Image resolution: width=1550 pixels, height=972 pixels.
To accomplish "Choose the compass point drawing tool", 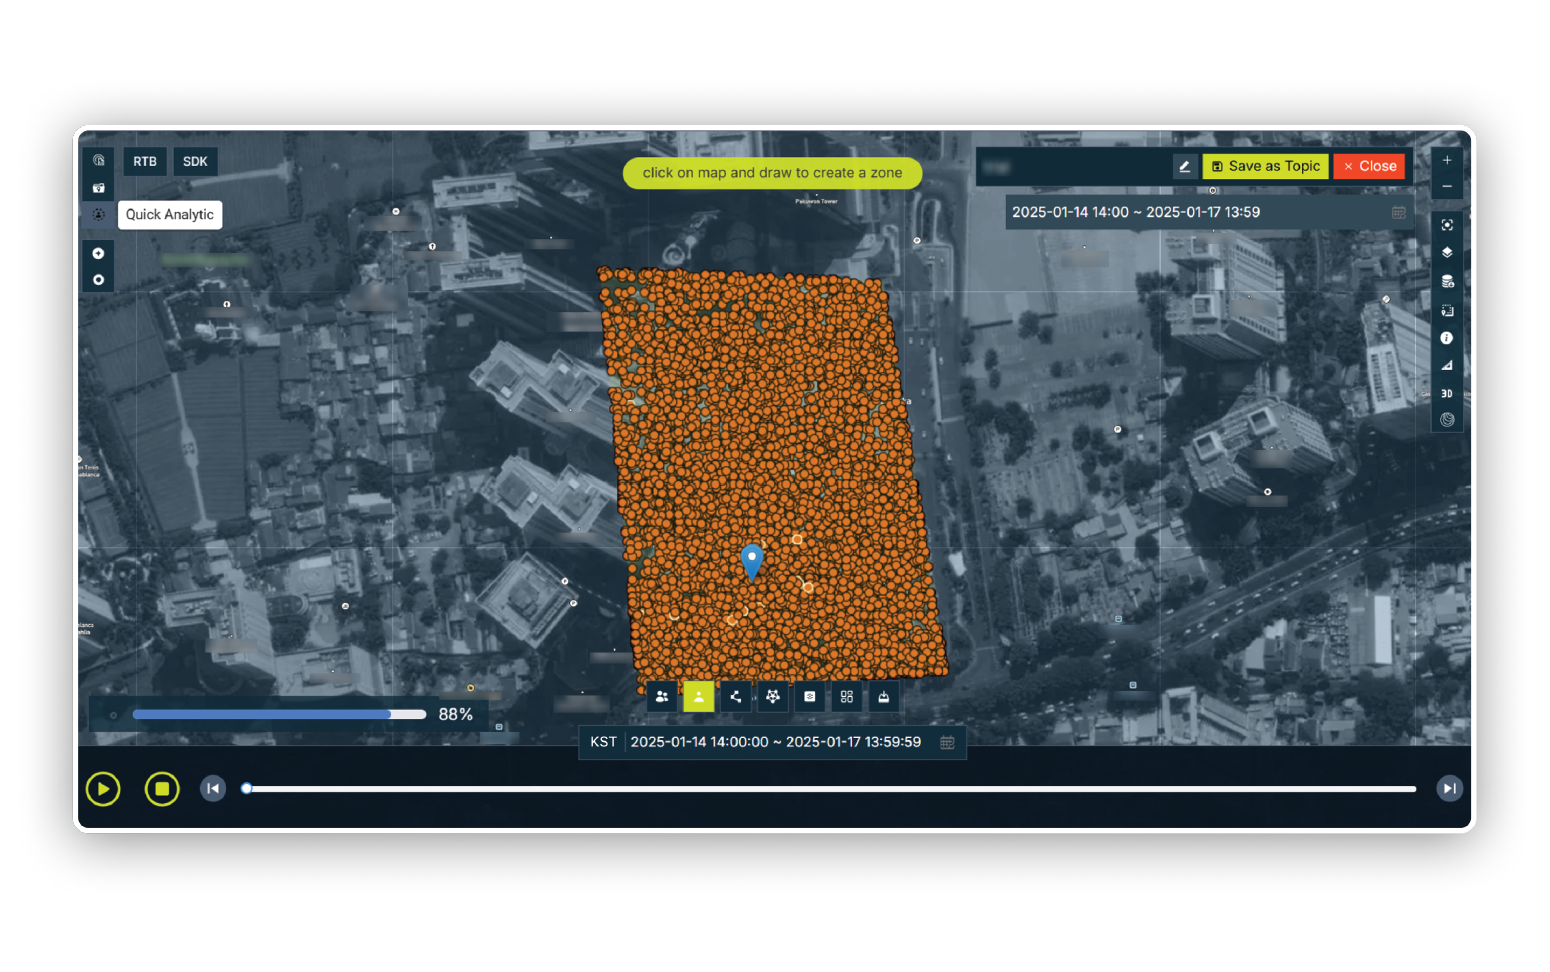I will pyautogui.click(x=98, y=253).
